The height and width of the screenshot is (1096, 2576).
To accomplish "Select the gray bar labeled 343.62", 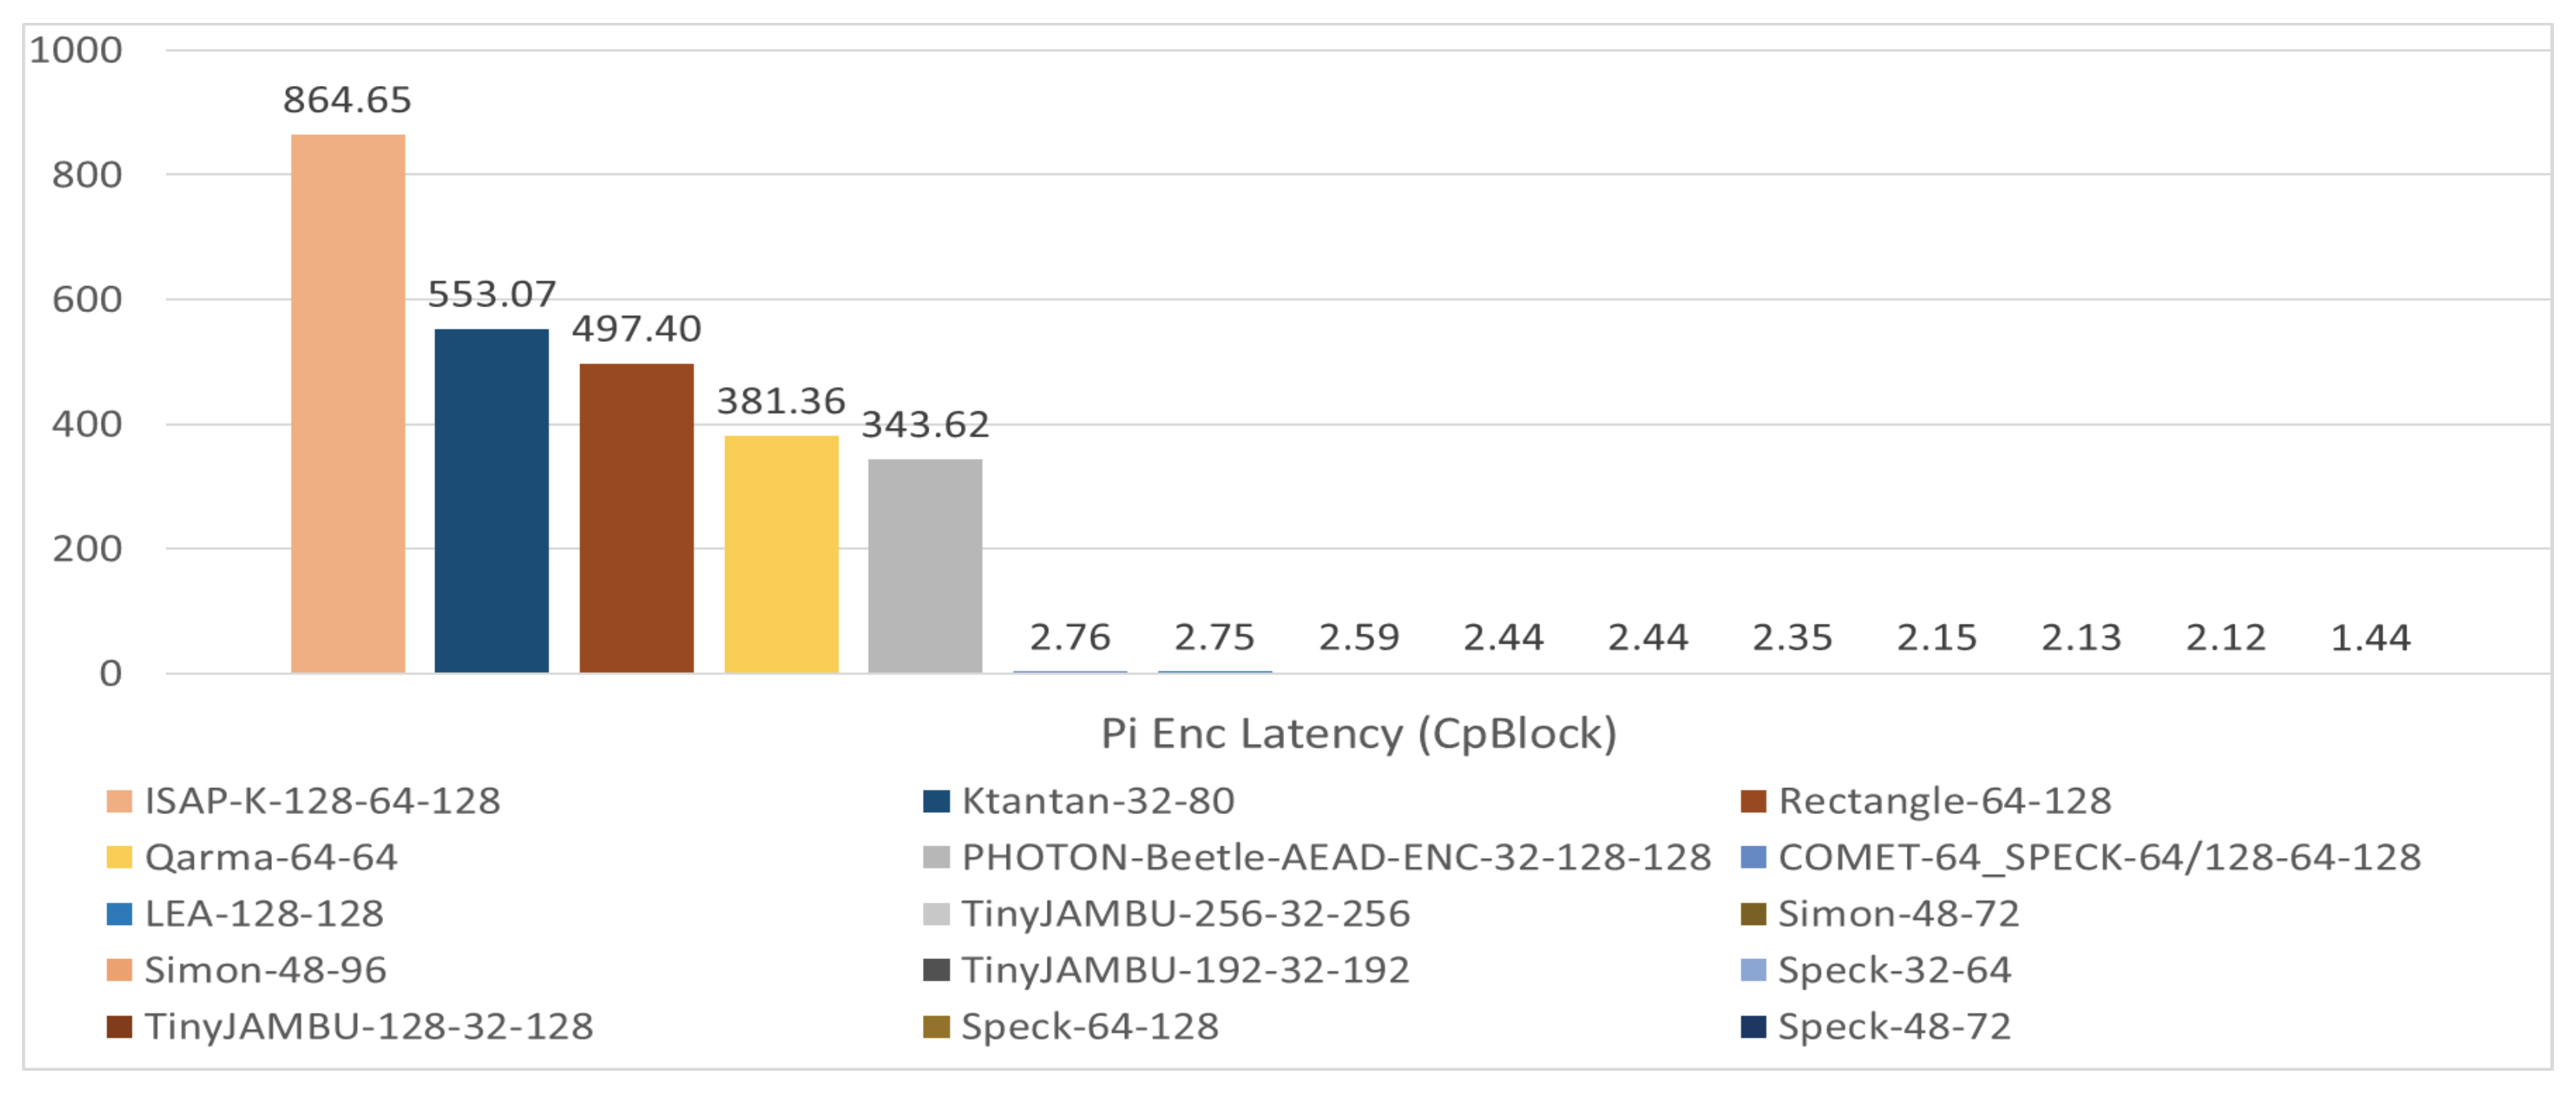I will pyautogui.click(x=925, y=566).
